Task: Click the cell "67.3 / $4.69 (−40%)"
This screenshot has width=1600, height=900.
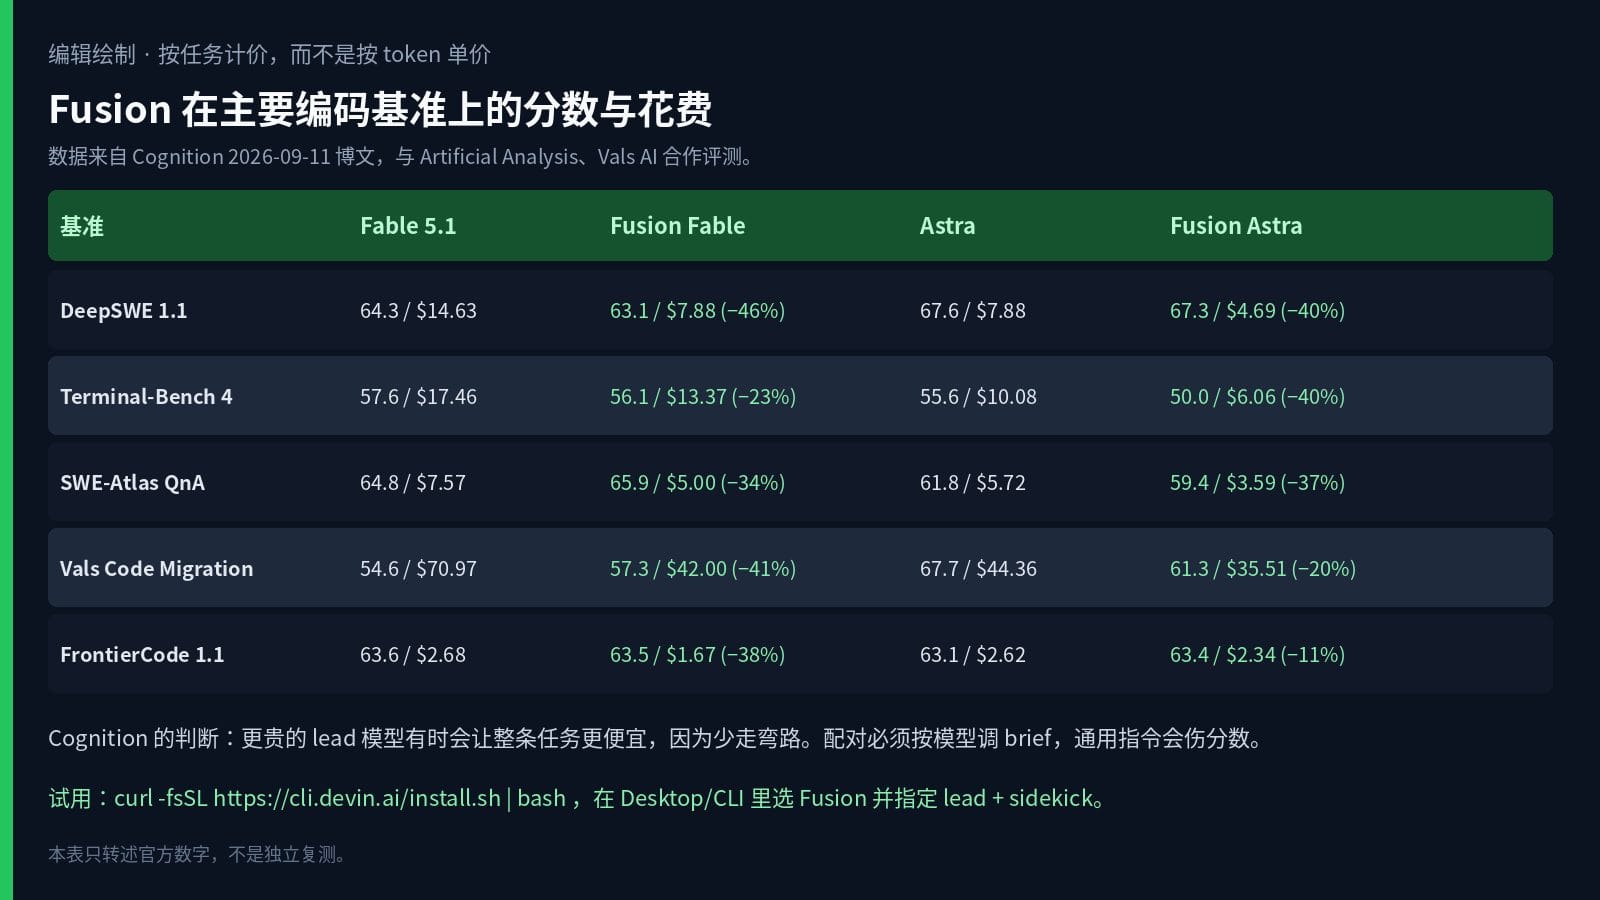Action: (1257, 310)
